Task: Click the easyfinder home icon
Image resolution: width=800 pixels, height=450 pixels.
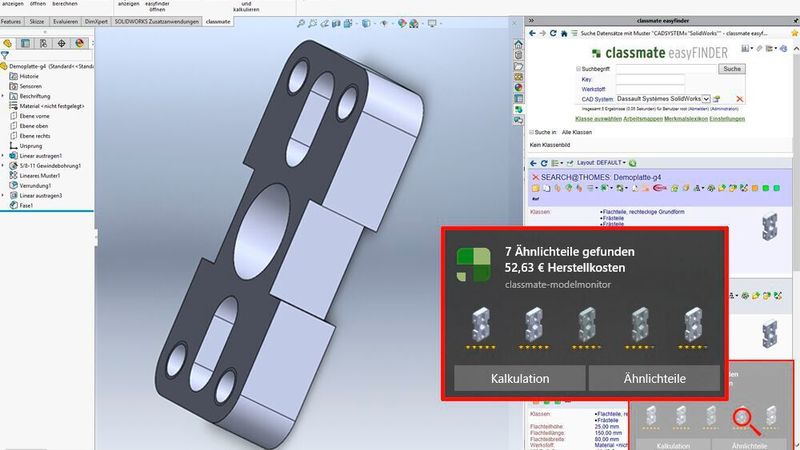Action: tap(564, 33)
